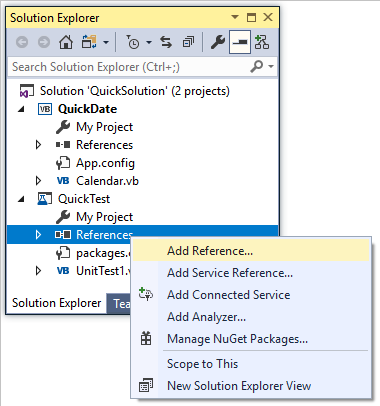Image resolution: width=380 pixels, height=406 pixels.
Task: Toggle the Preview Selected Items button
Action: tap(240, 42)
